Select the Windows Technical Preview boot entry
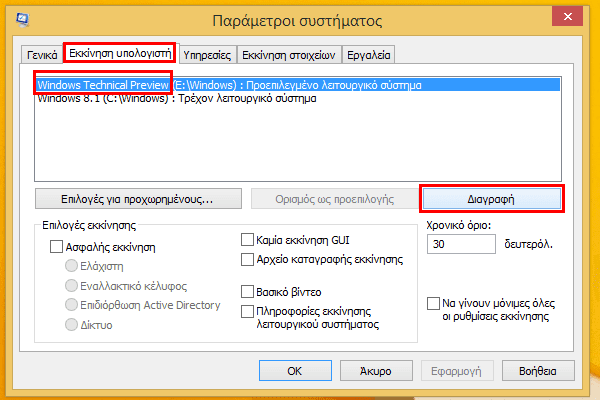This screenshot has width=600, height=400. pos(298,85)
